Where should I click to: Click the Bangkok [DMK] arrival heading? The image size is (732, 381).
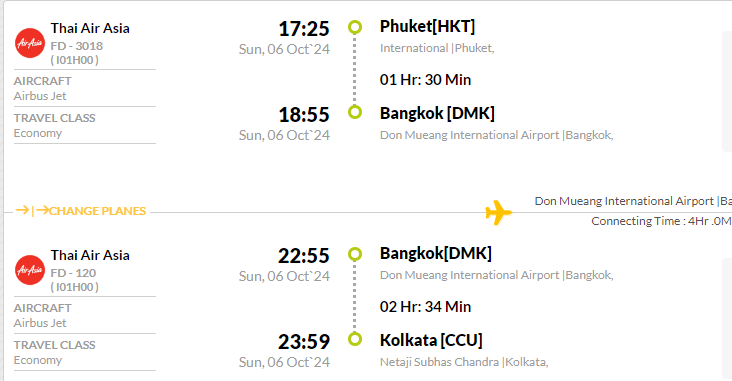437,113
